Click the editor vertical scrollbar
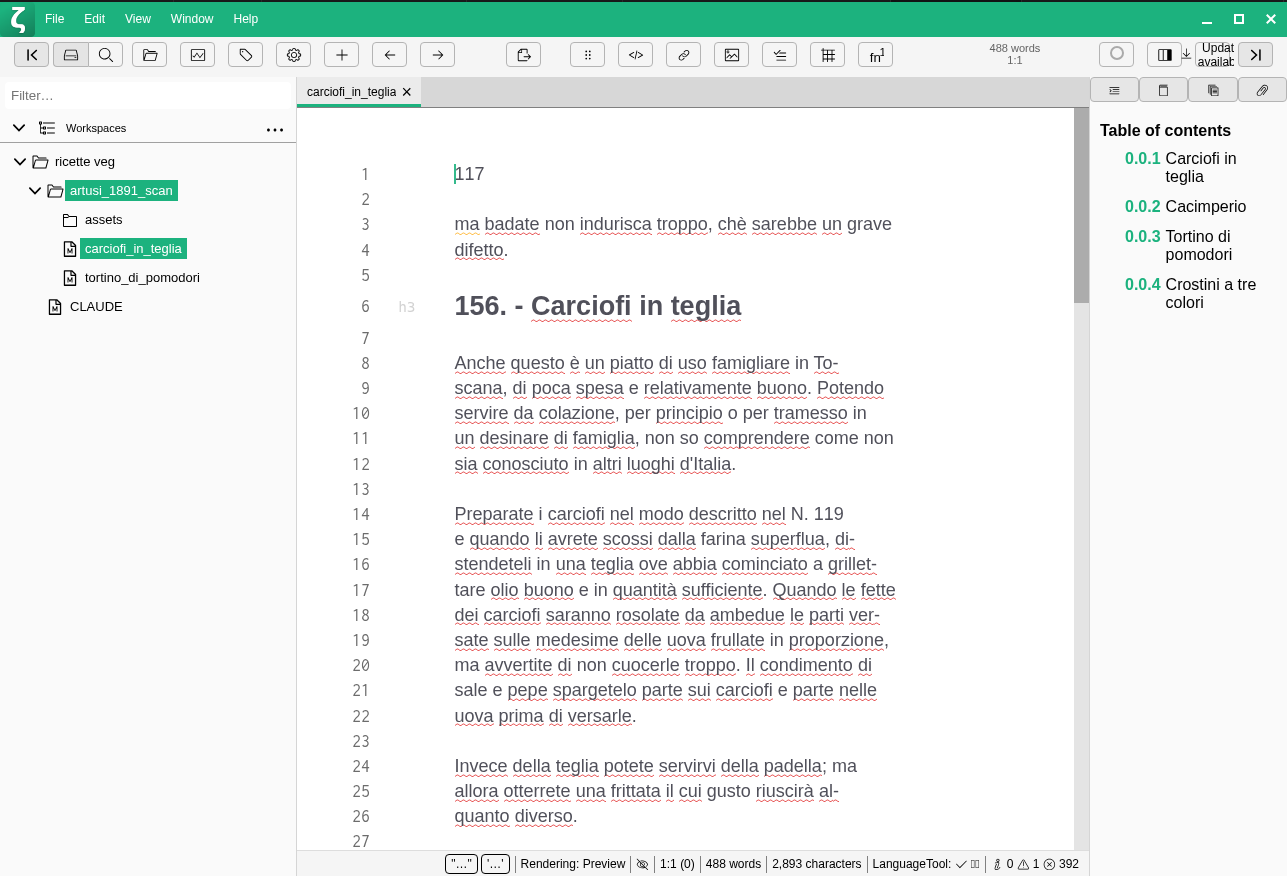The height and width of the screenshot is (876, 1287). pos(1081,206)
